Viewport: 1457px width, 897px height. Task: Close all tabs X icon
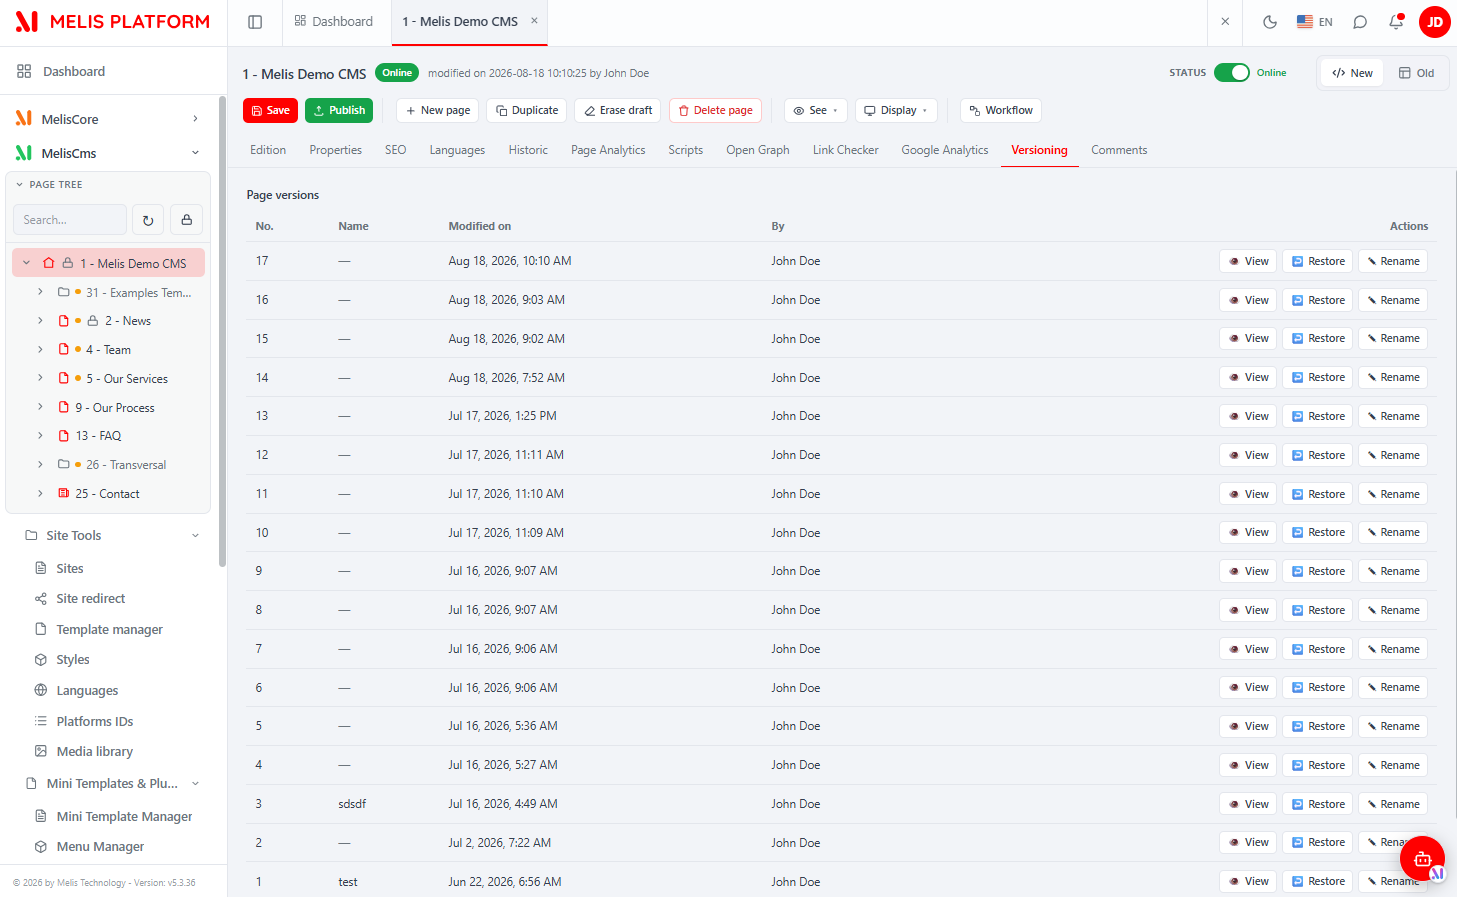pyautogui.click(x=1225, y=22)
